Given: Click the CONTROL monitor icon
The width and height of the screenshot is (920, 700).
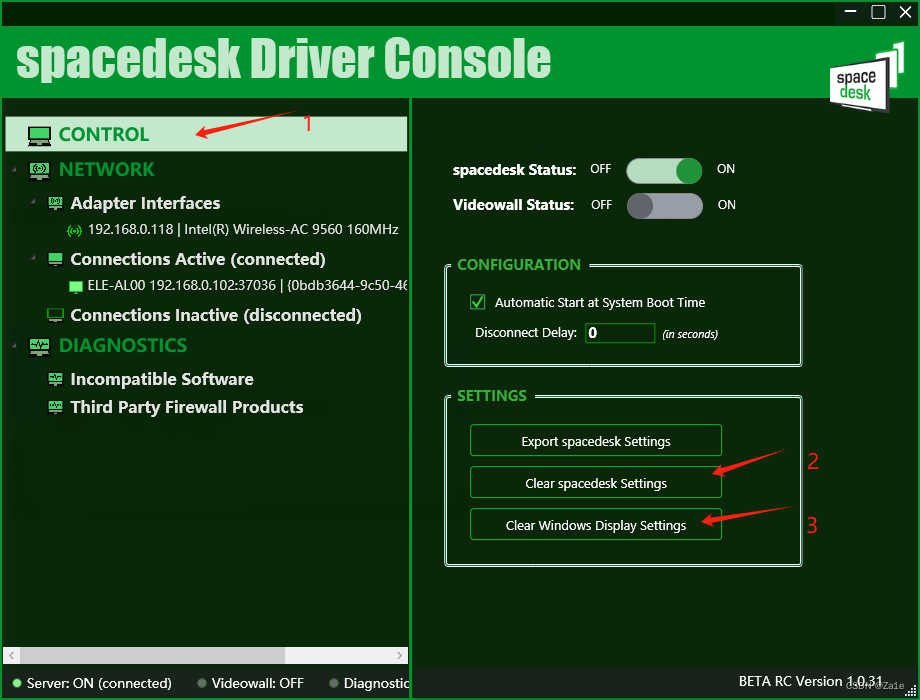Looking at the screenshot, I should (x=39, y=136).
